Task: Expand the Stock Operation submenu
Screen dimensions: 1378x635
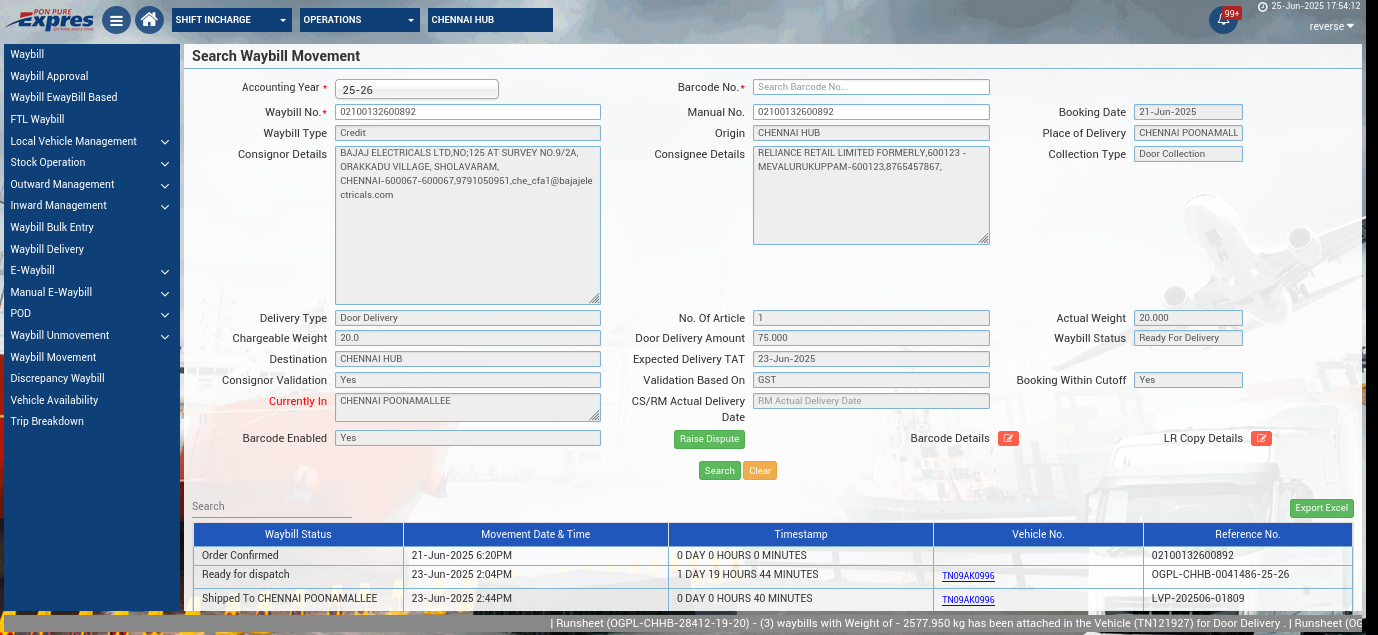Action: click(90, 162)
